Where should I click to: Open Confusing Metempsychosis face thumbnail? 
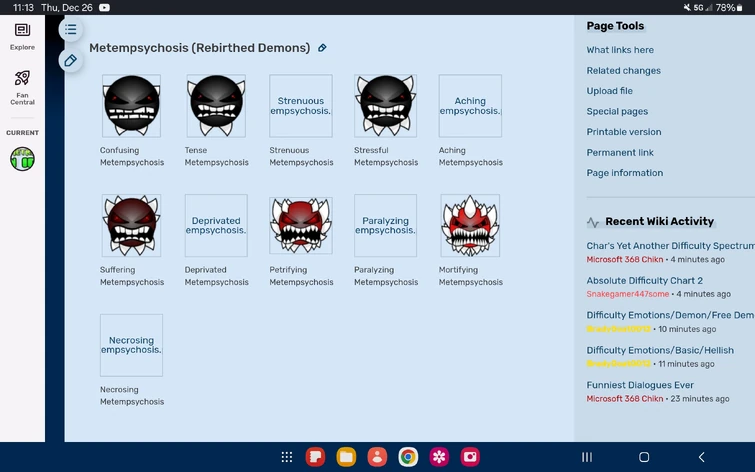[x=131, y=105]
